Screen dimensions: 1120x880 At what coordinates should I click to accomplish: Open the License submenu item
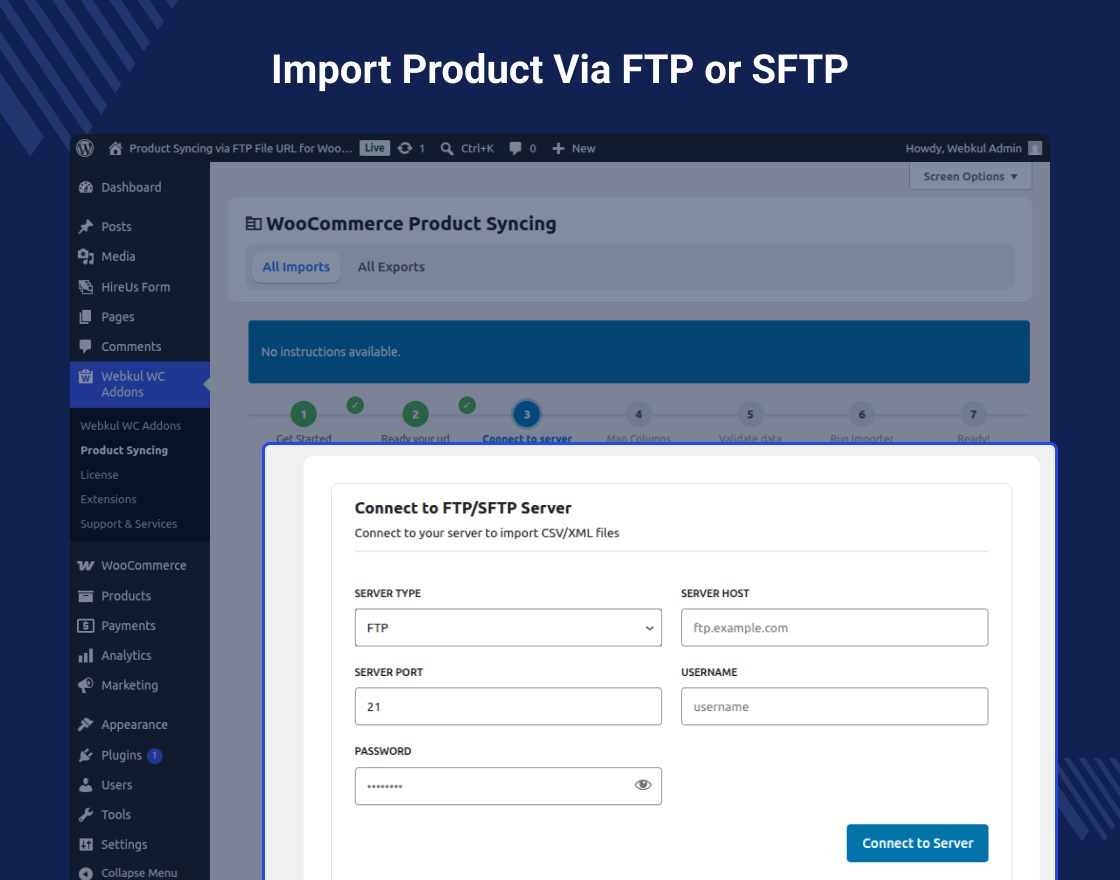(x=99, y=475)
